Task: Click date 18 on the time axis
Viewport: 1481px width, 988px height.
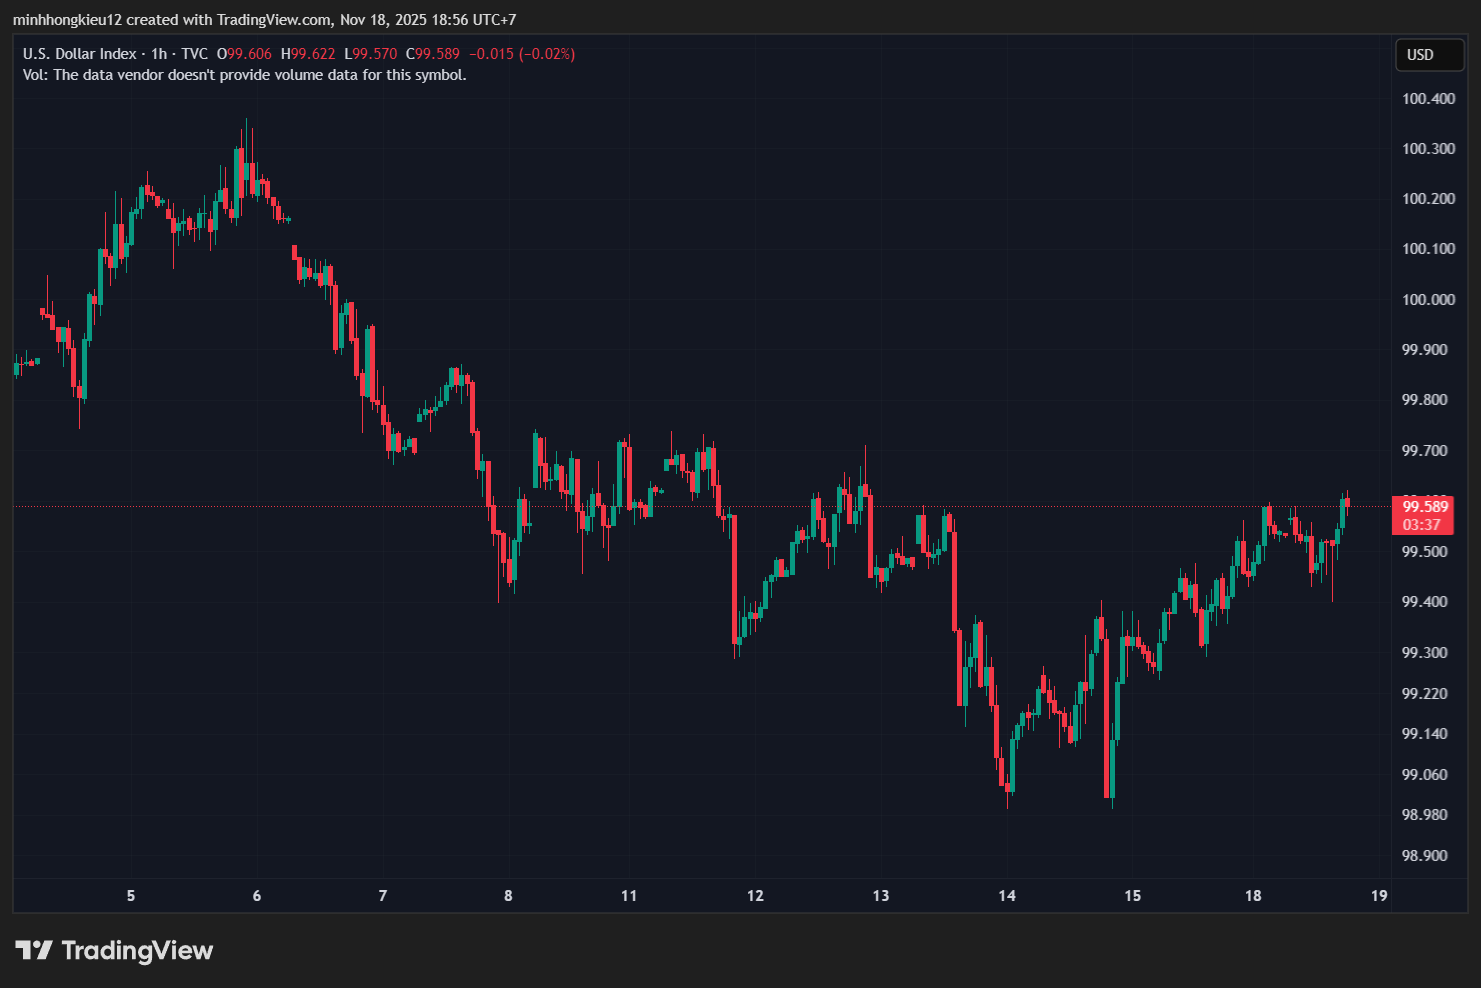Action: pos(1253,896)
